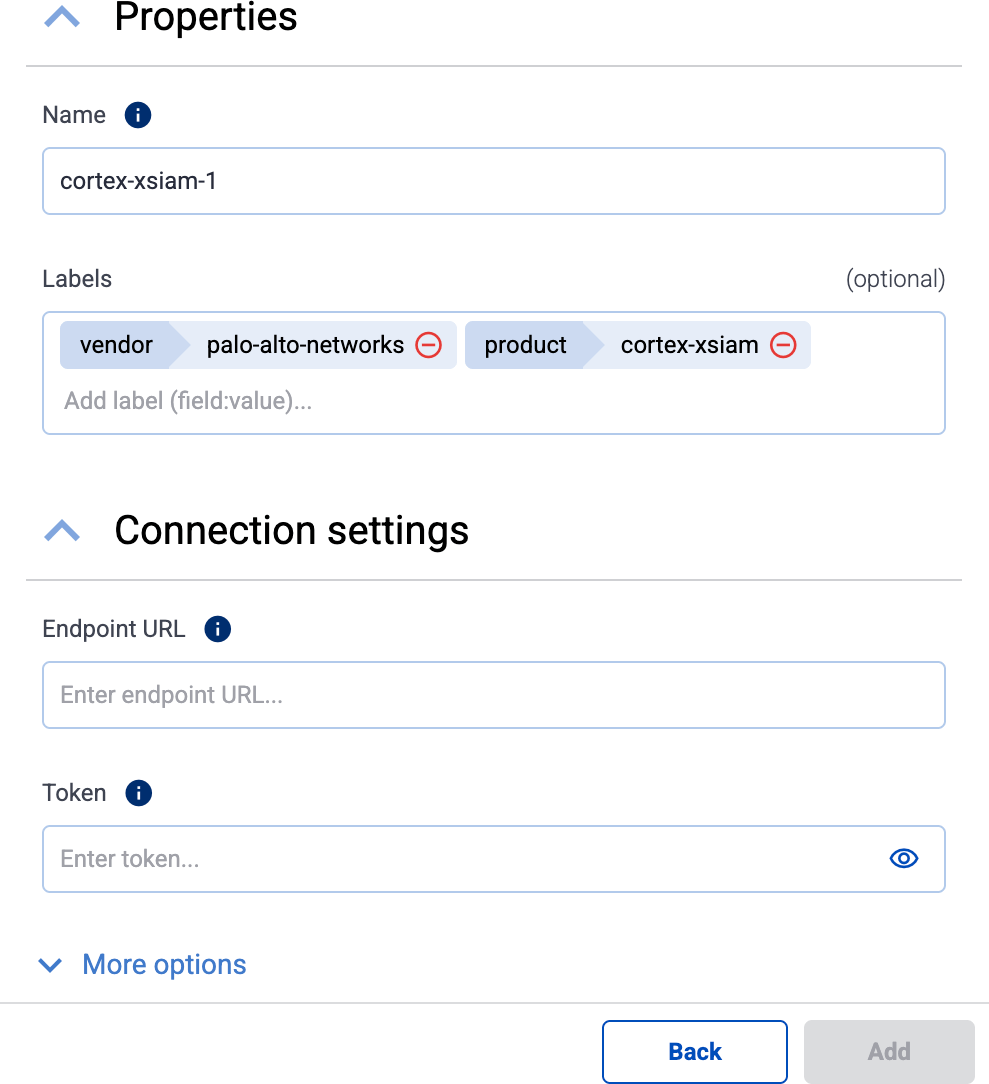This screenshot has width=989, height=1084.
Task: Click the product label chip
Action: coord(525,345)
